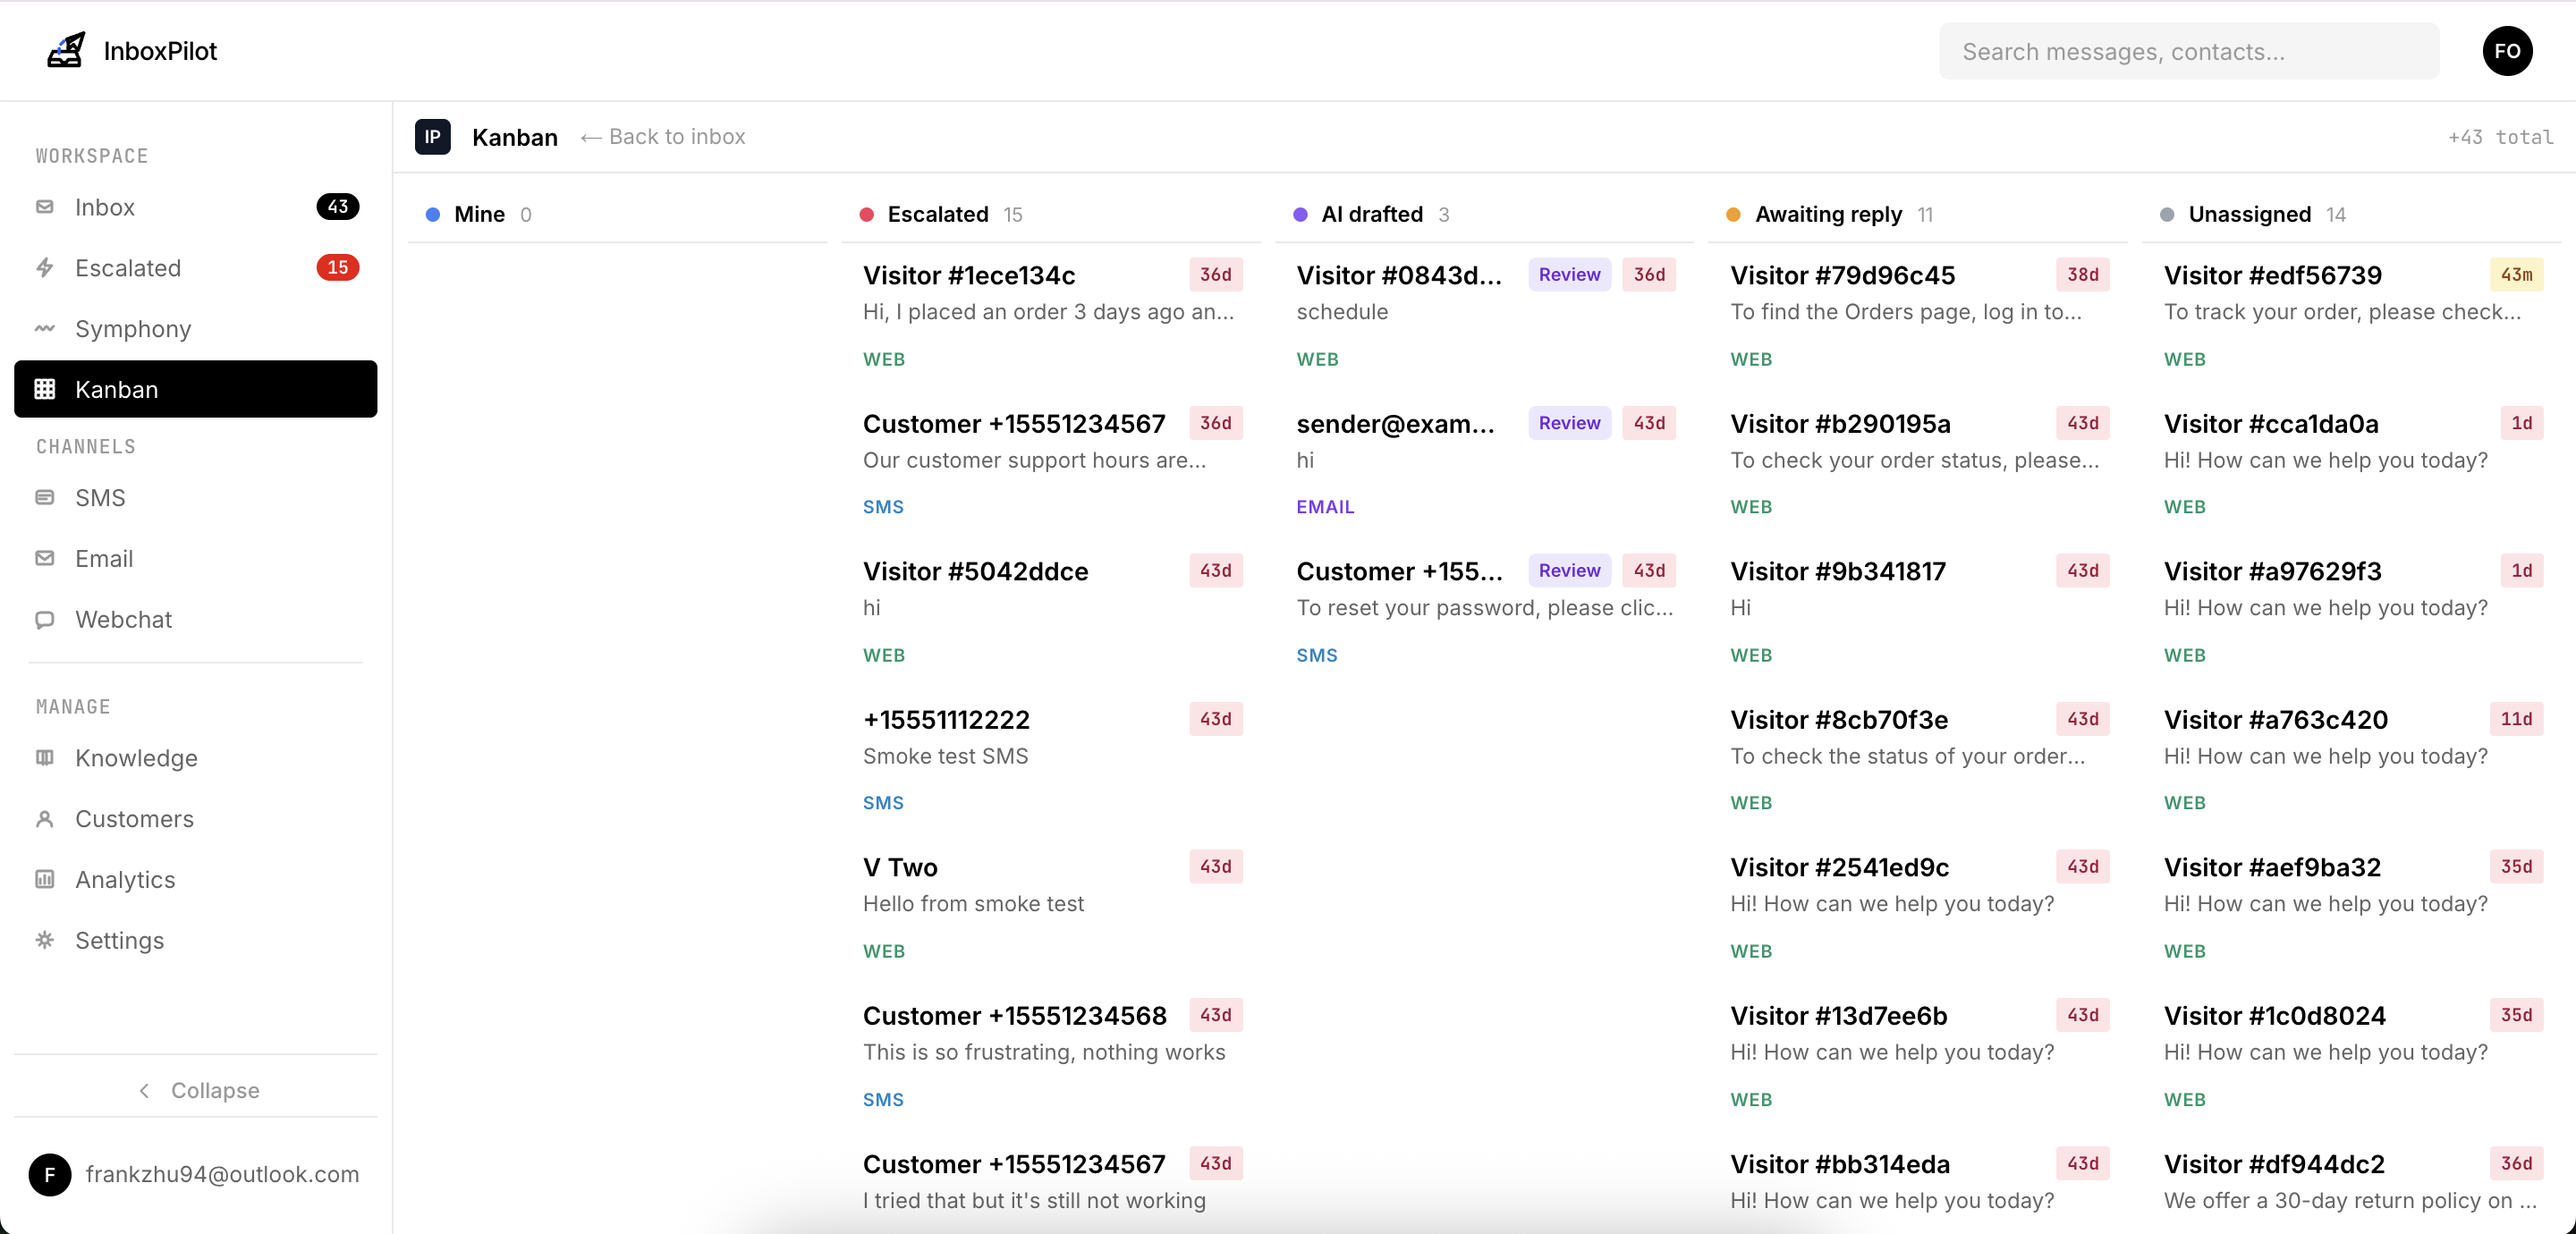Viewport: 2576px width, 1234px height.
Task: Click the InboxPilot logo icon
Action: click(x=66, y=51)
